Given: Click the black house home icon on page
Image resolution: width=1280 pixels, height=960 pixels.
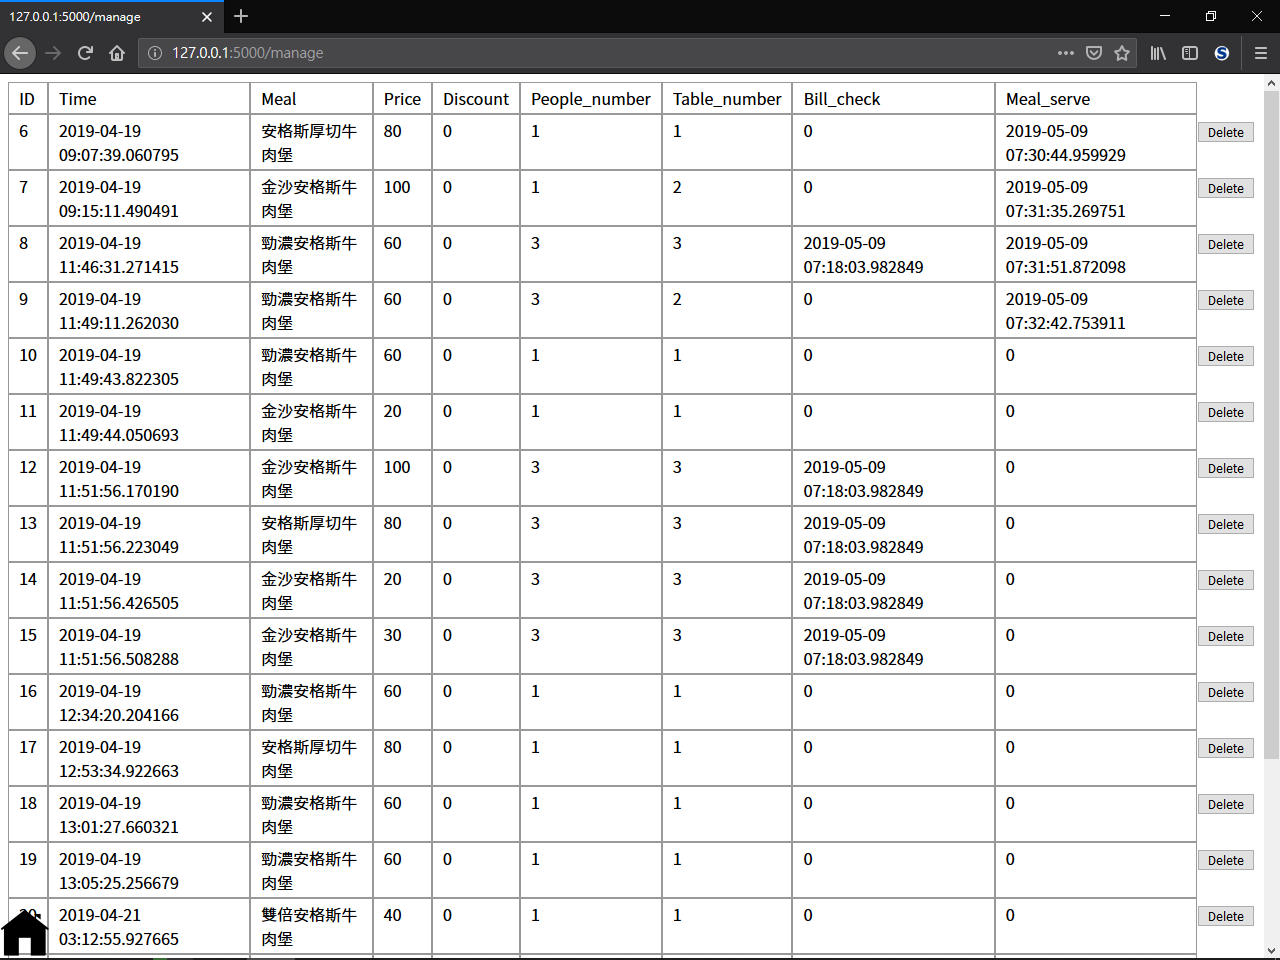Looking at the screenshot, I should tap(25, 933).
